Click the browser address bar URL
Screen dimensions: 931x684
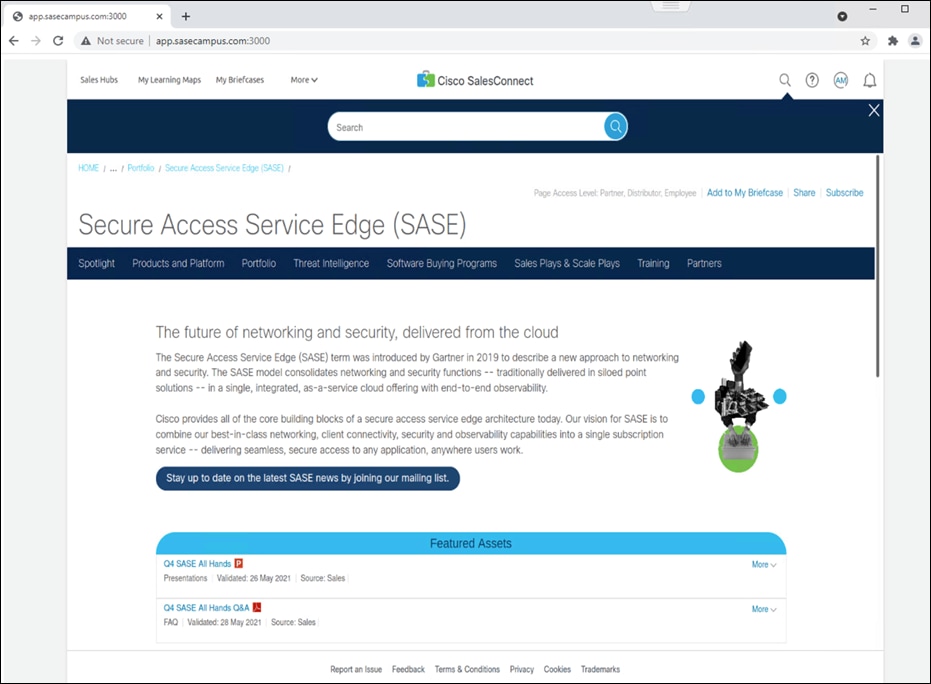(213, 41)
